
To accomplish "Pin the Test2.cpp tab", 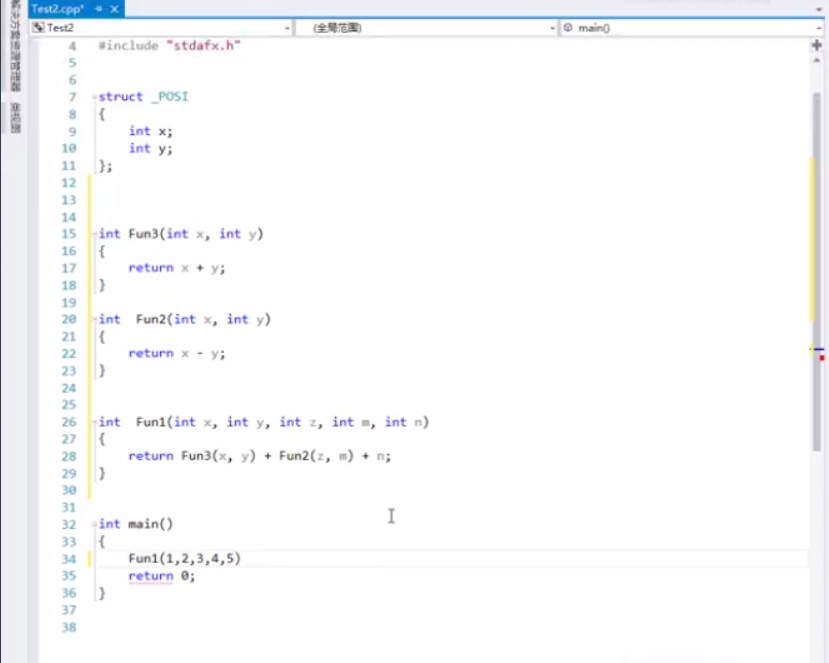I will click(x=99, y=9).
